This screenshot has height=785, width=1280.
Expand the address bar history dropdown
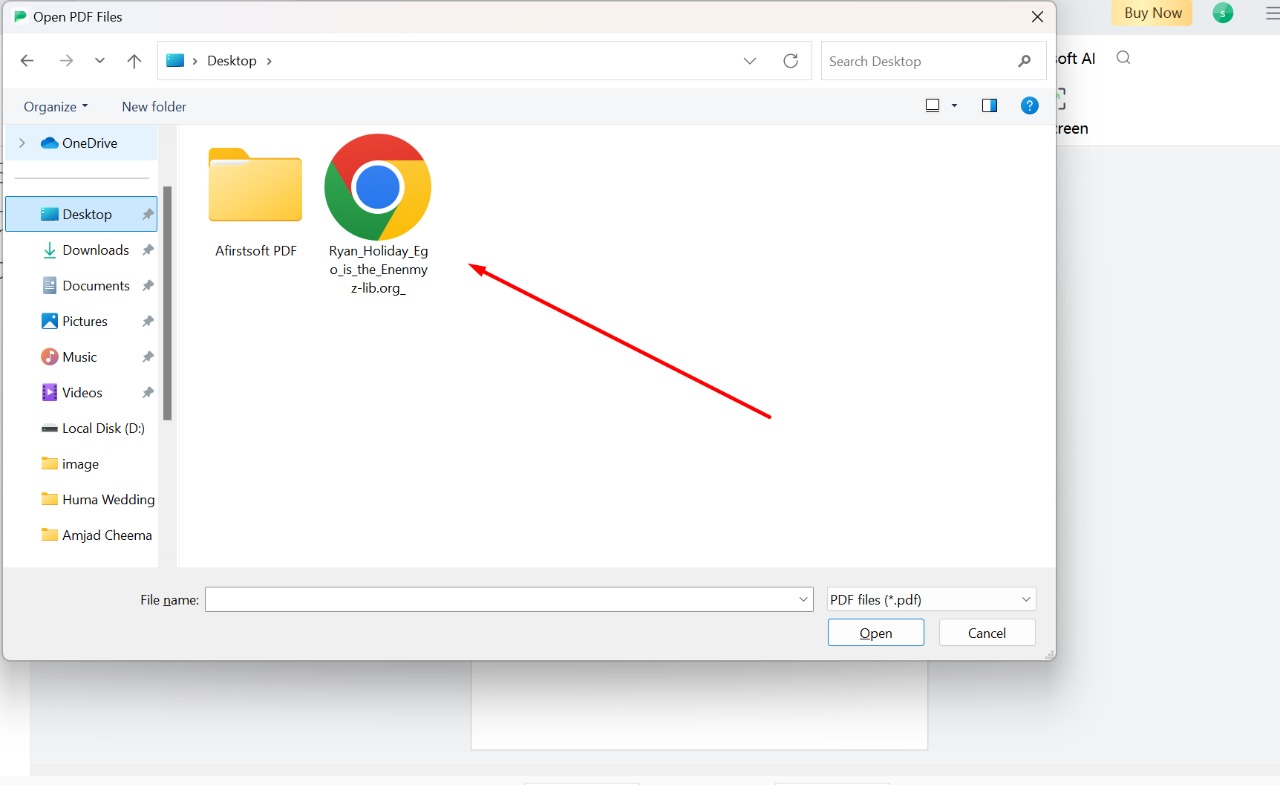tap(750, 61)
